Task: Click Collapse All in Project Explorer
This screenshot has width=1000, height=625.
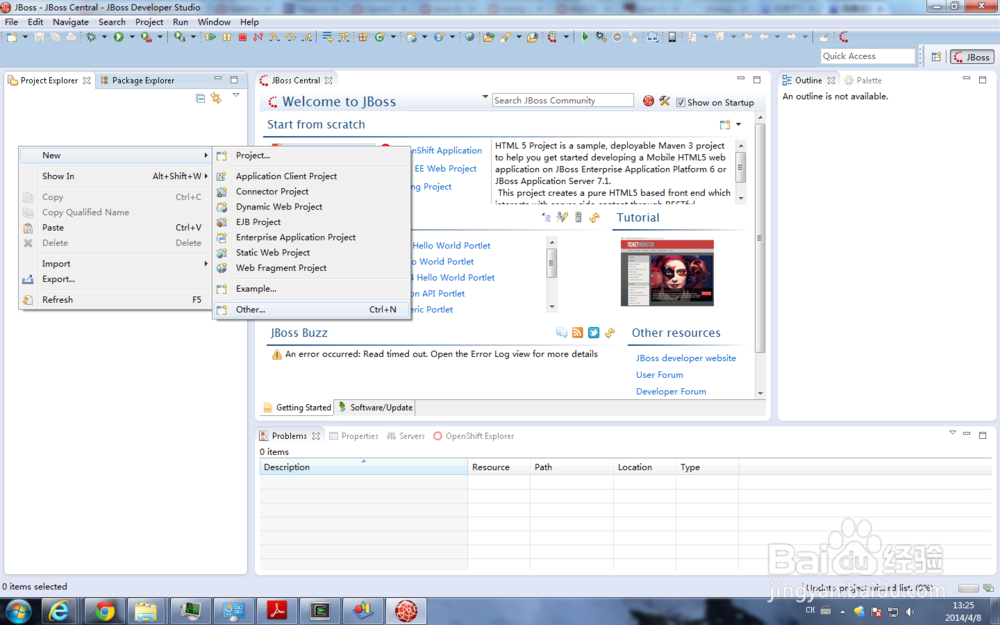Action: click(x=200, y=98)
